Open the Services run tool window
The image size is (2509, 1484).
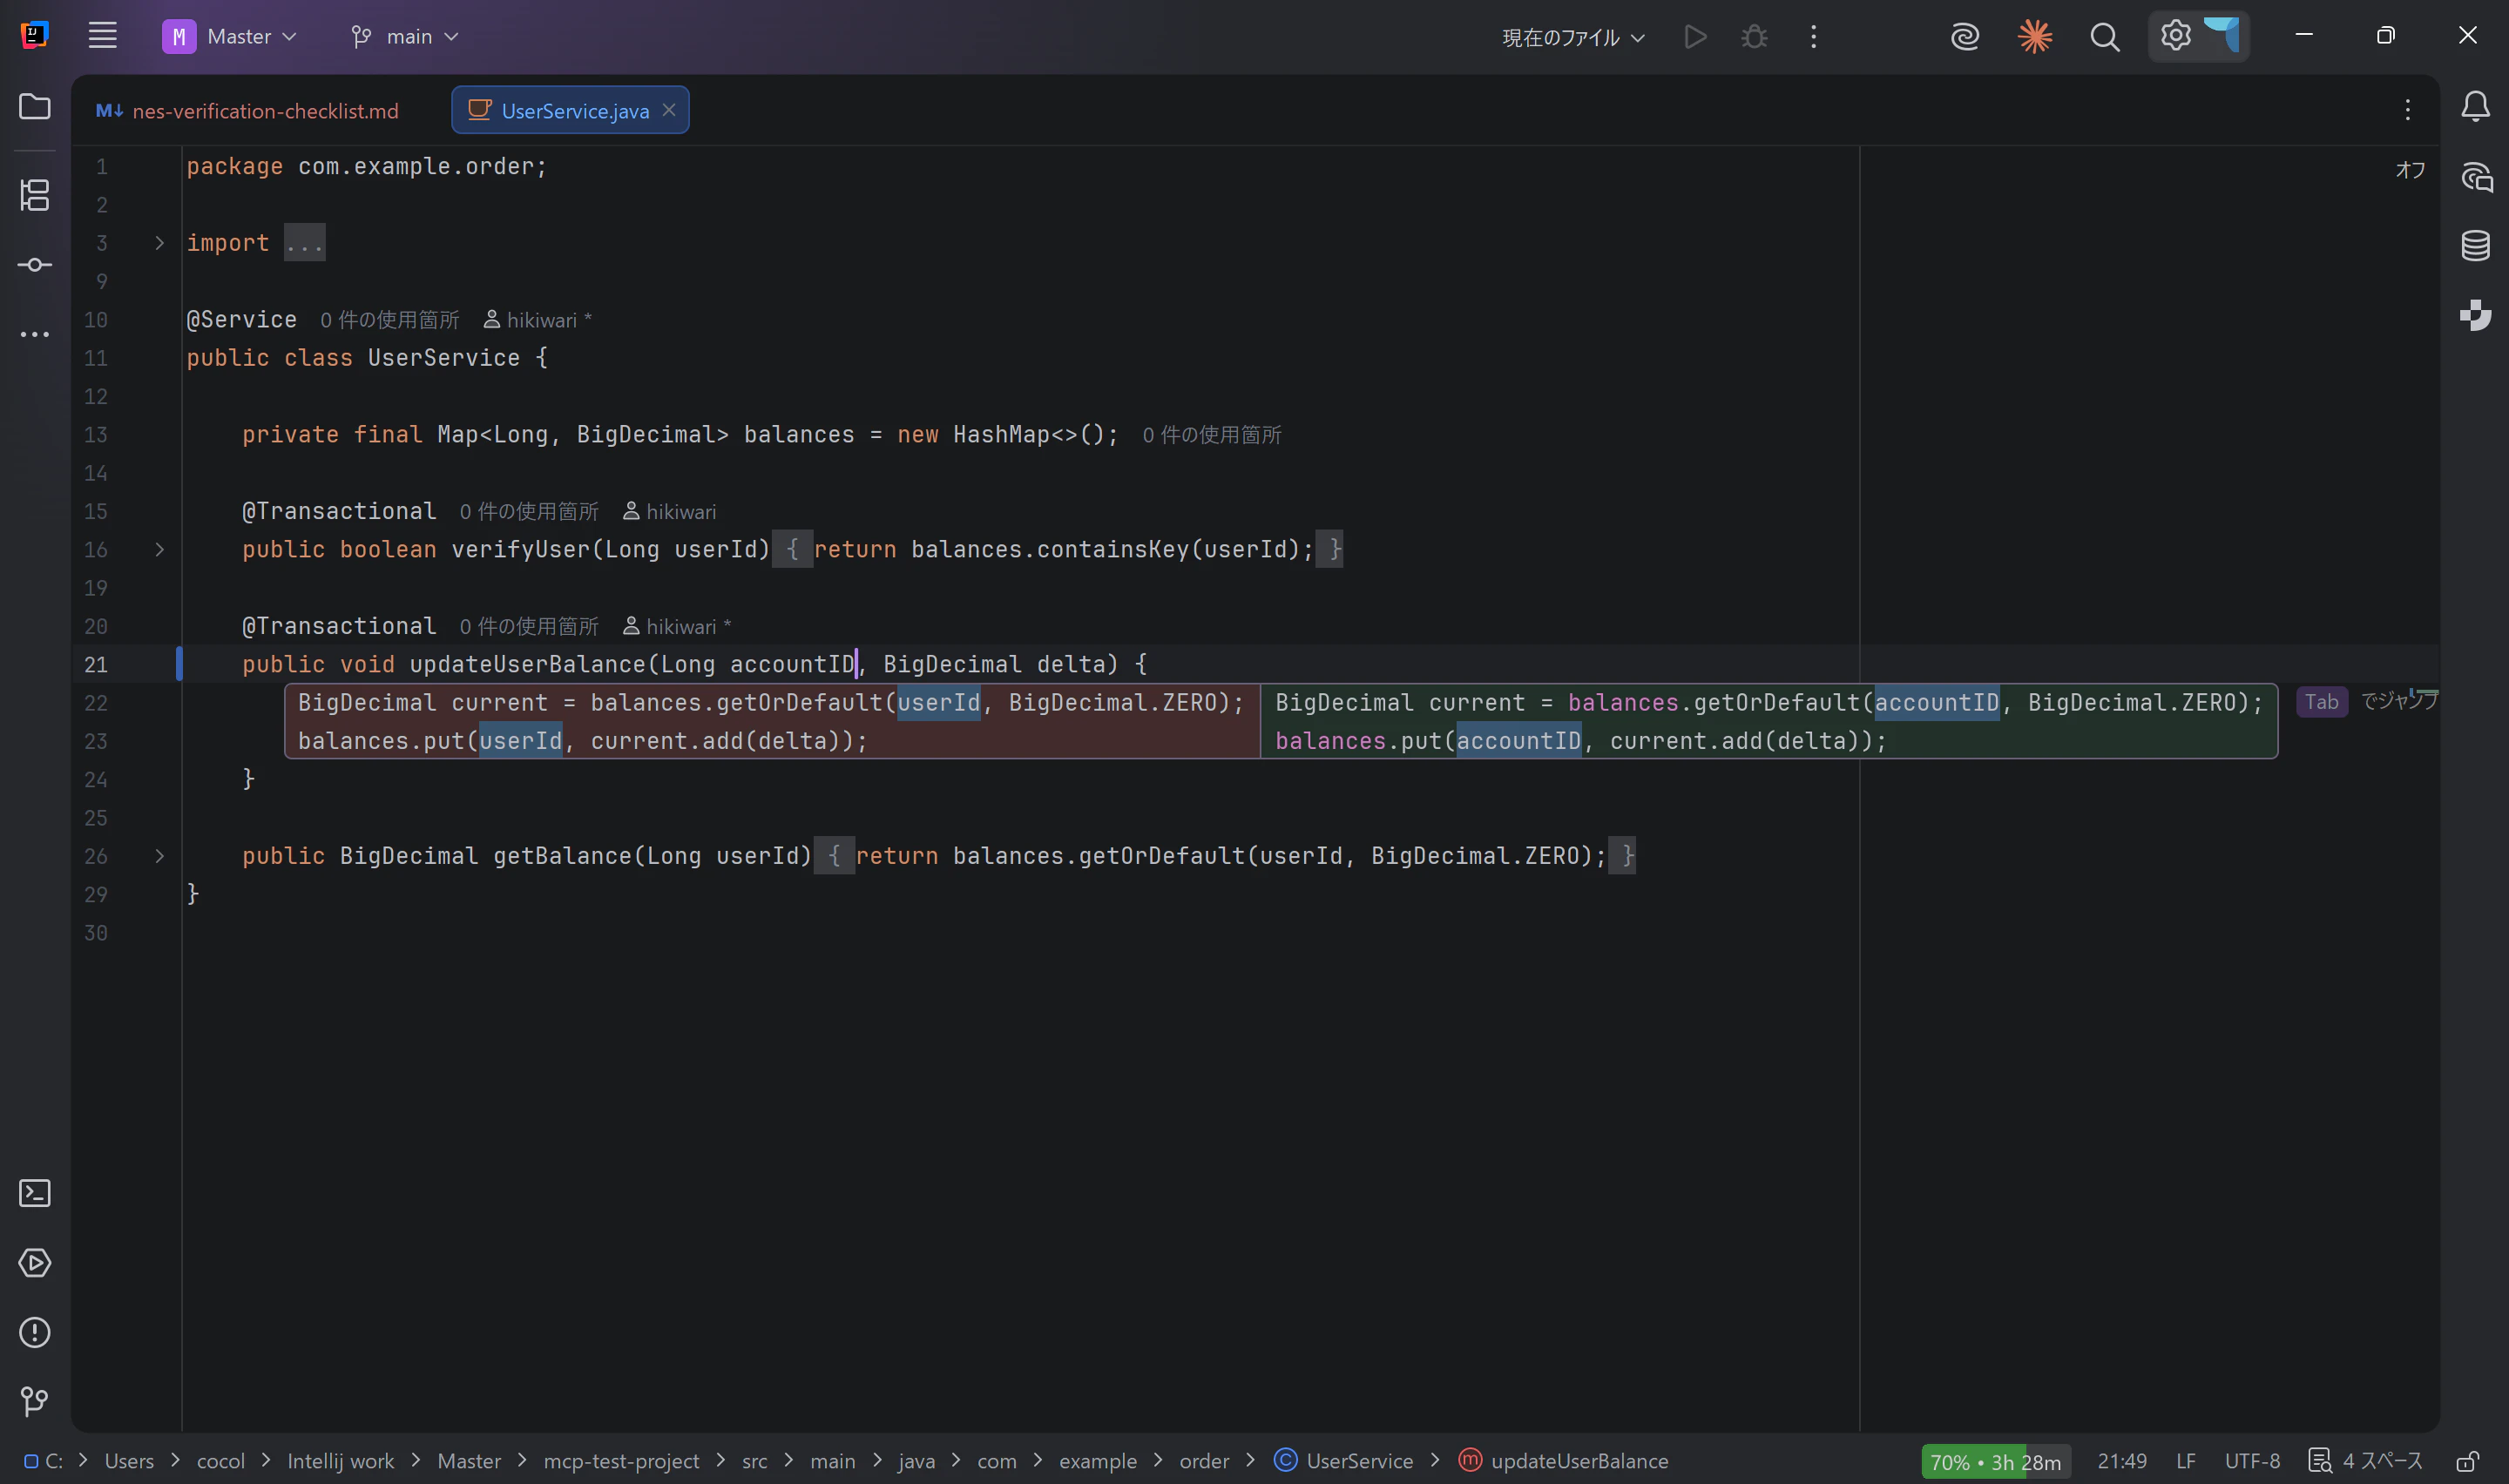(35, 1263)
